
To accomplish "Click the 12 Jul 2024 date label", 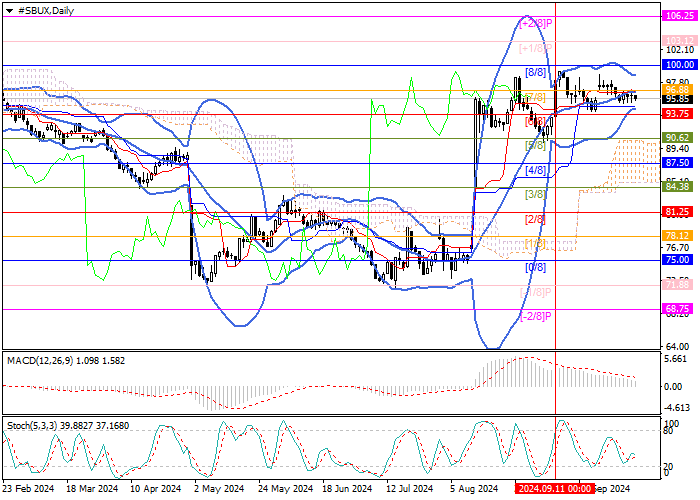I will click(x=410, y=489).
